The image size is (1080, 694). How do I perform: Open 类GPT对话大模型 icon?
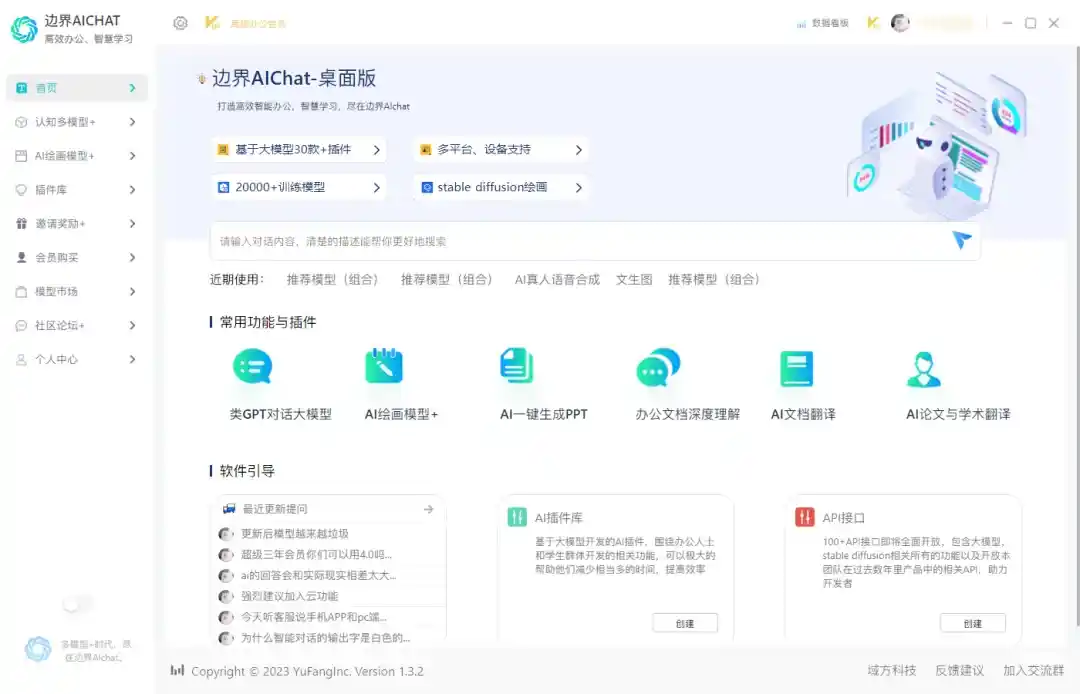253,366
